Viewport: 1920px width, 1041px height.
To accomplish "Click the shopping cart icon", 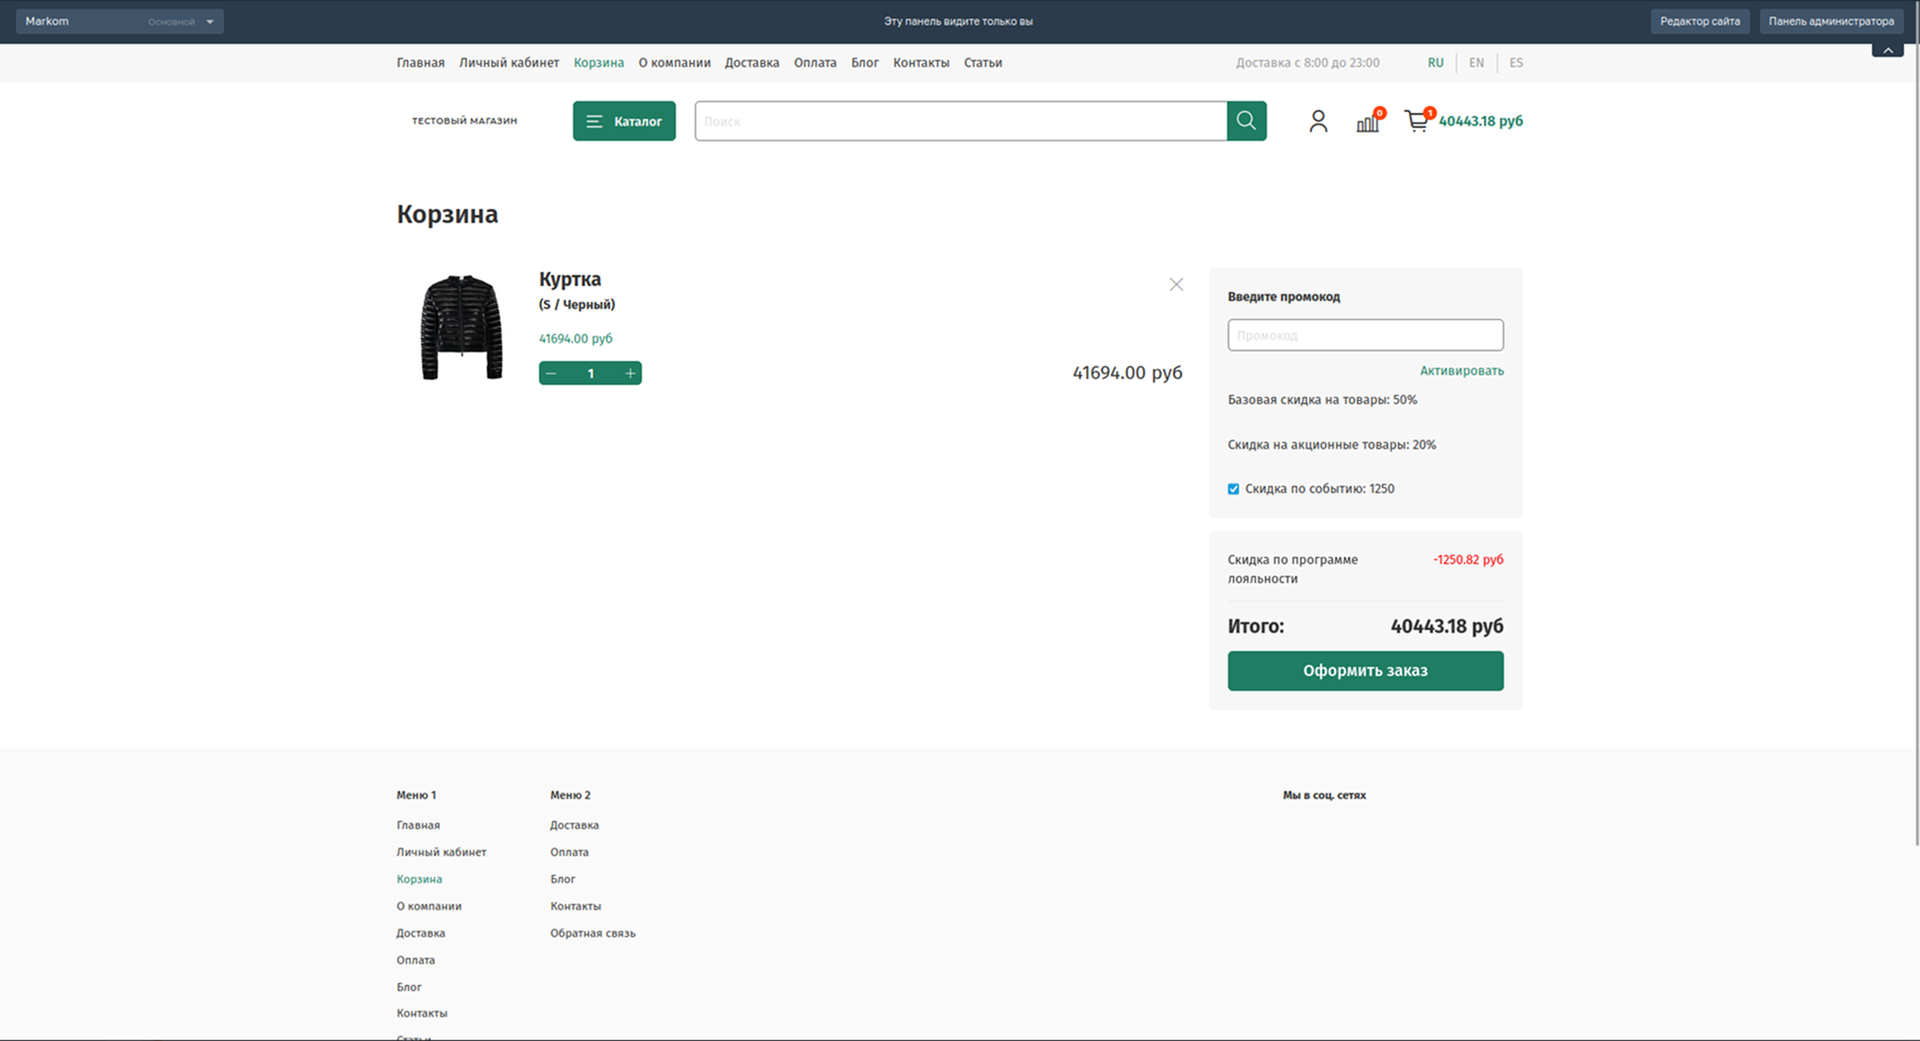I will (x=1416, y=121).
